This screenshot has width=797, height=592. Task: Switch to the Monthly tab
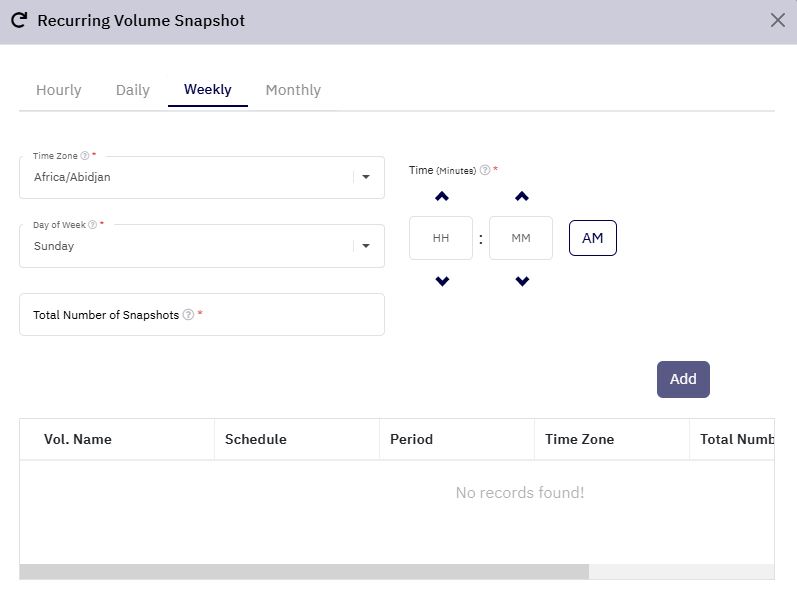pyautogui.click(x=293, y=90)
